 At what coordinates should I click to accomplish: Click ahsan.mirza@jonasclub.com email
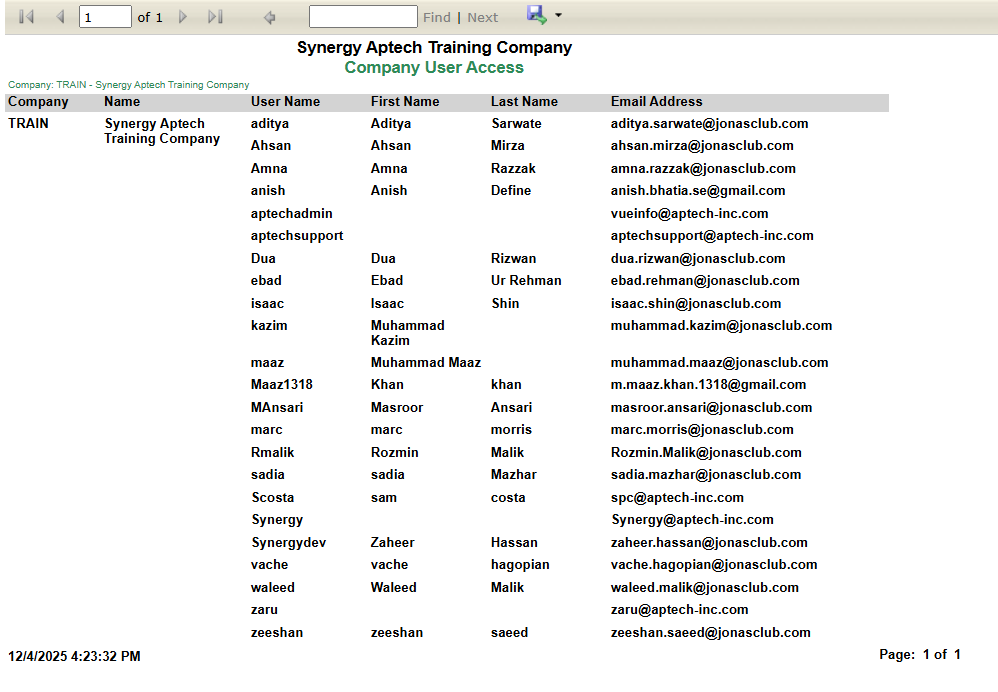tap(702, 146)
